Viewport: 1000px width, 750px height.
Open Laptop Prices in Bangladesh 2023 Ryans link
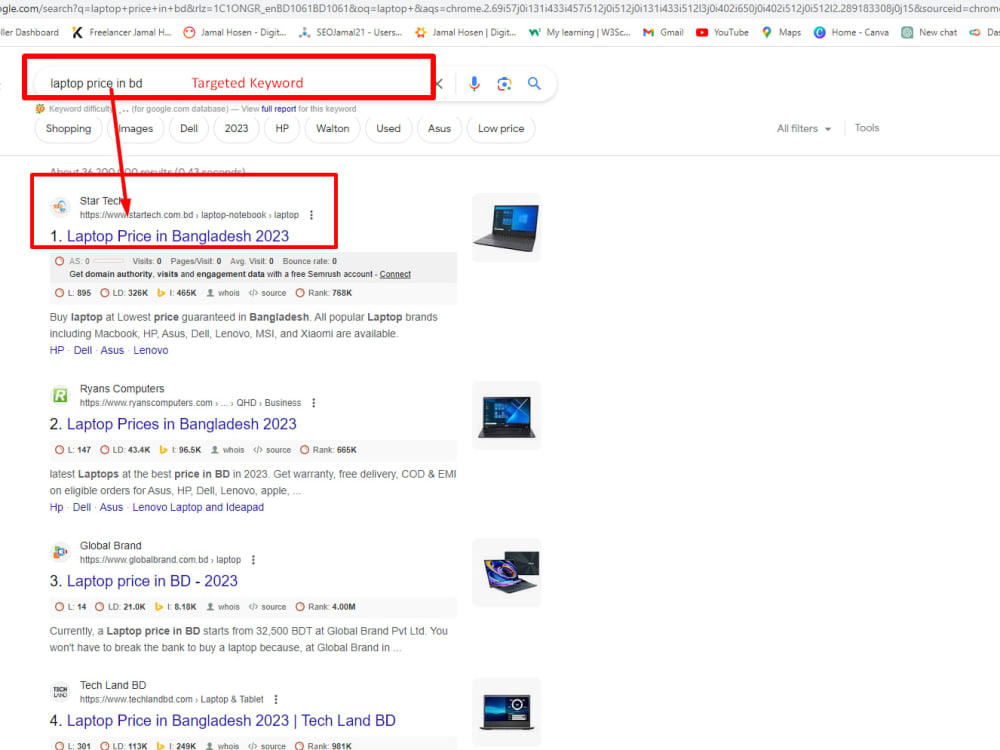pyautogui.click(x=182, y=425)
